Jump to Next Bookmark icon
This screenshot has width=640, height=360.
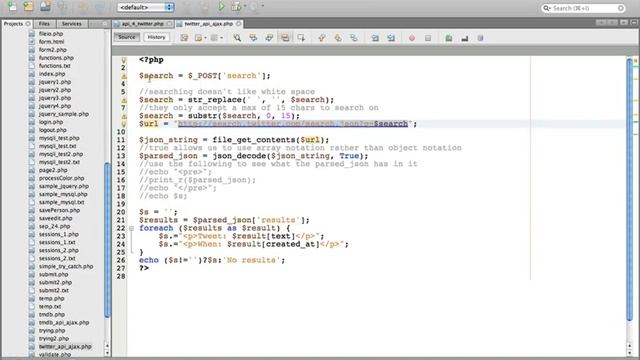pos(338,38)
